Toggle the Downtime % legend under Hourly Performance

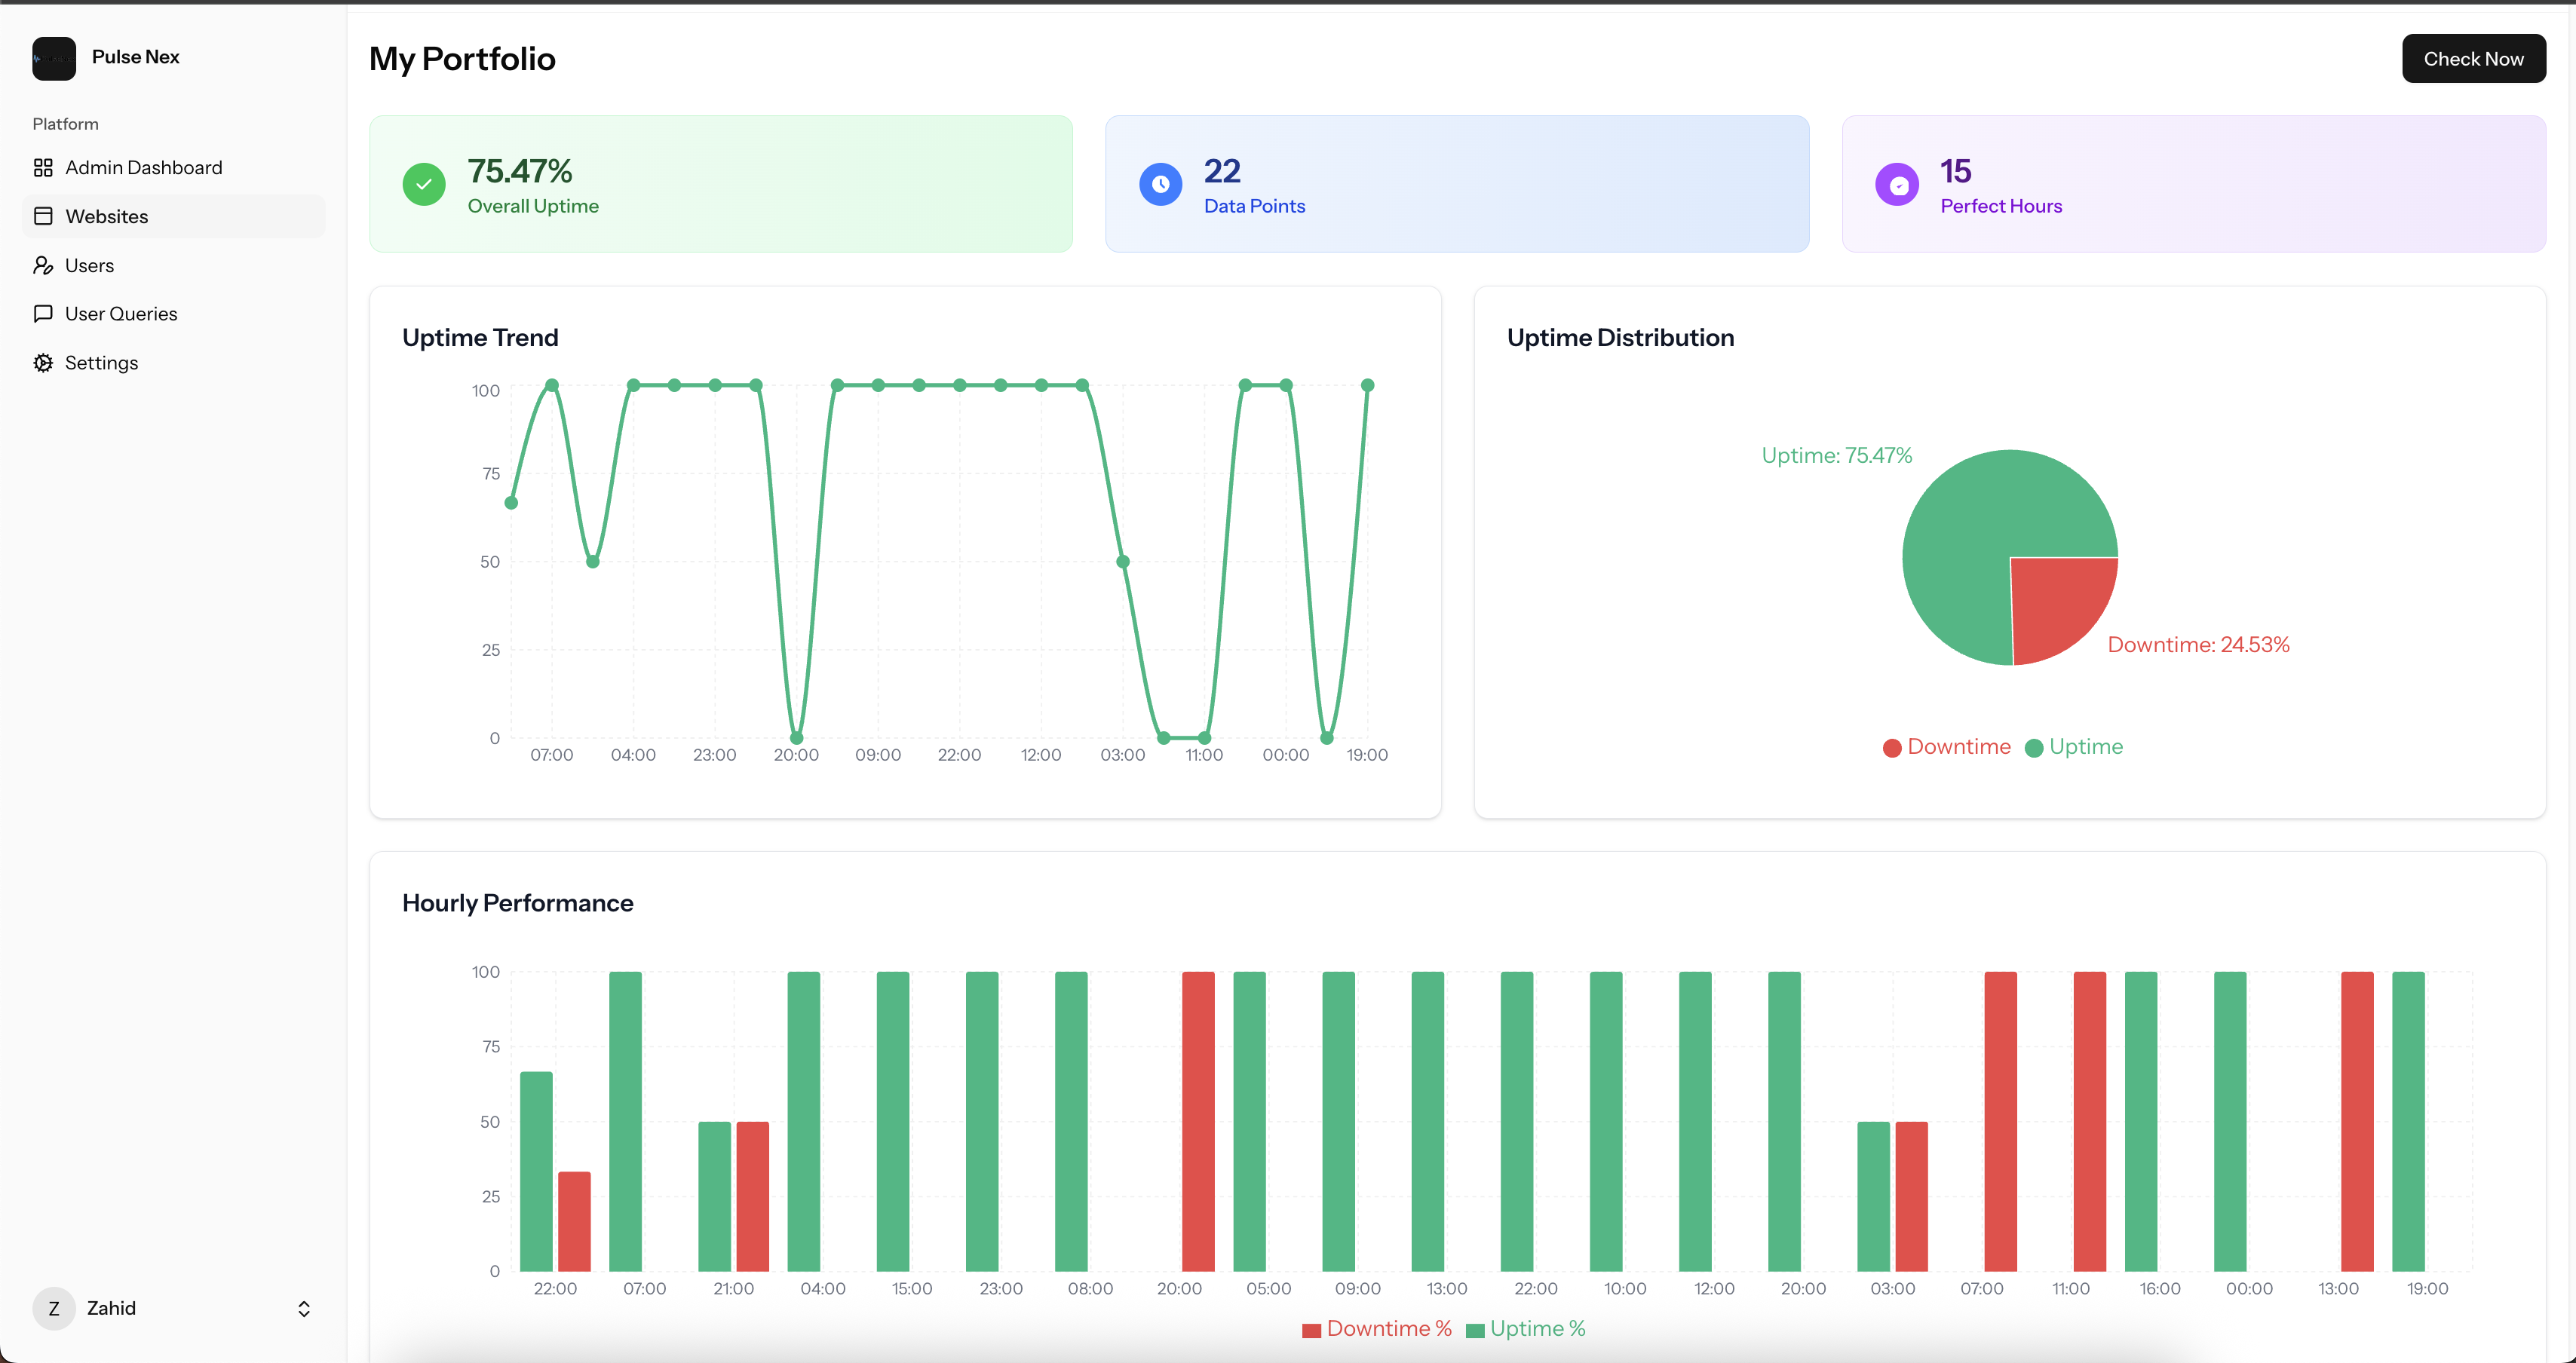[x=1377, y=1329]
